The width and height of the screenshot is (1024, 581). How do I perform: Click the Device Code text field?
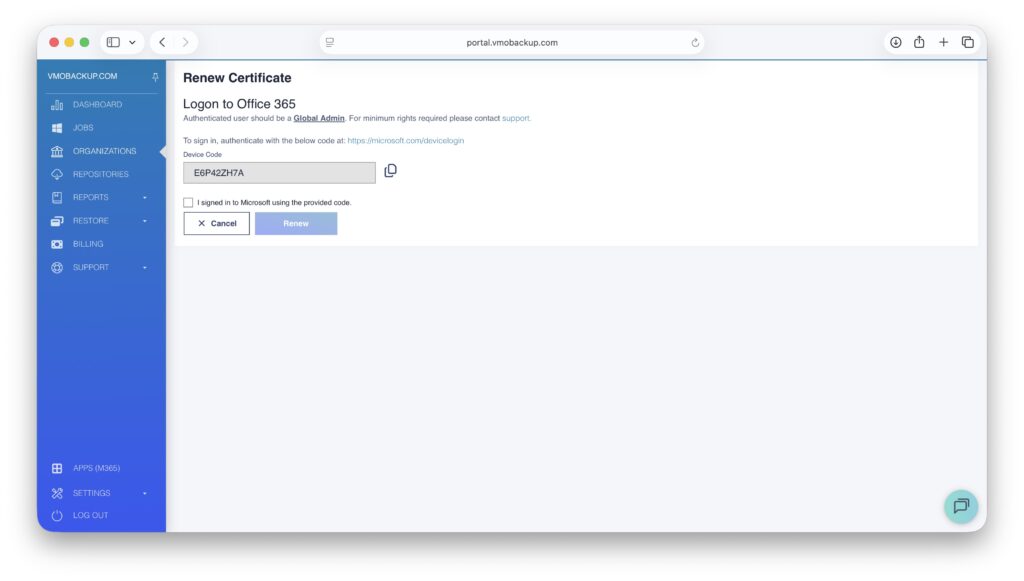tap(279, 173)
